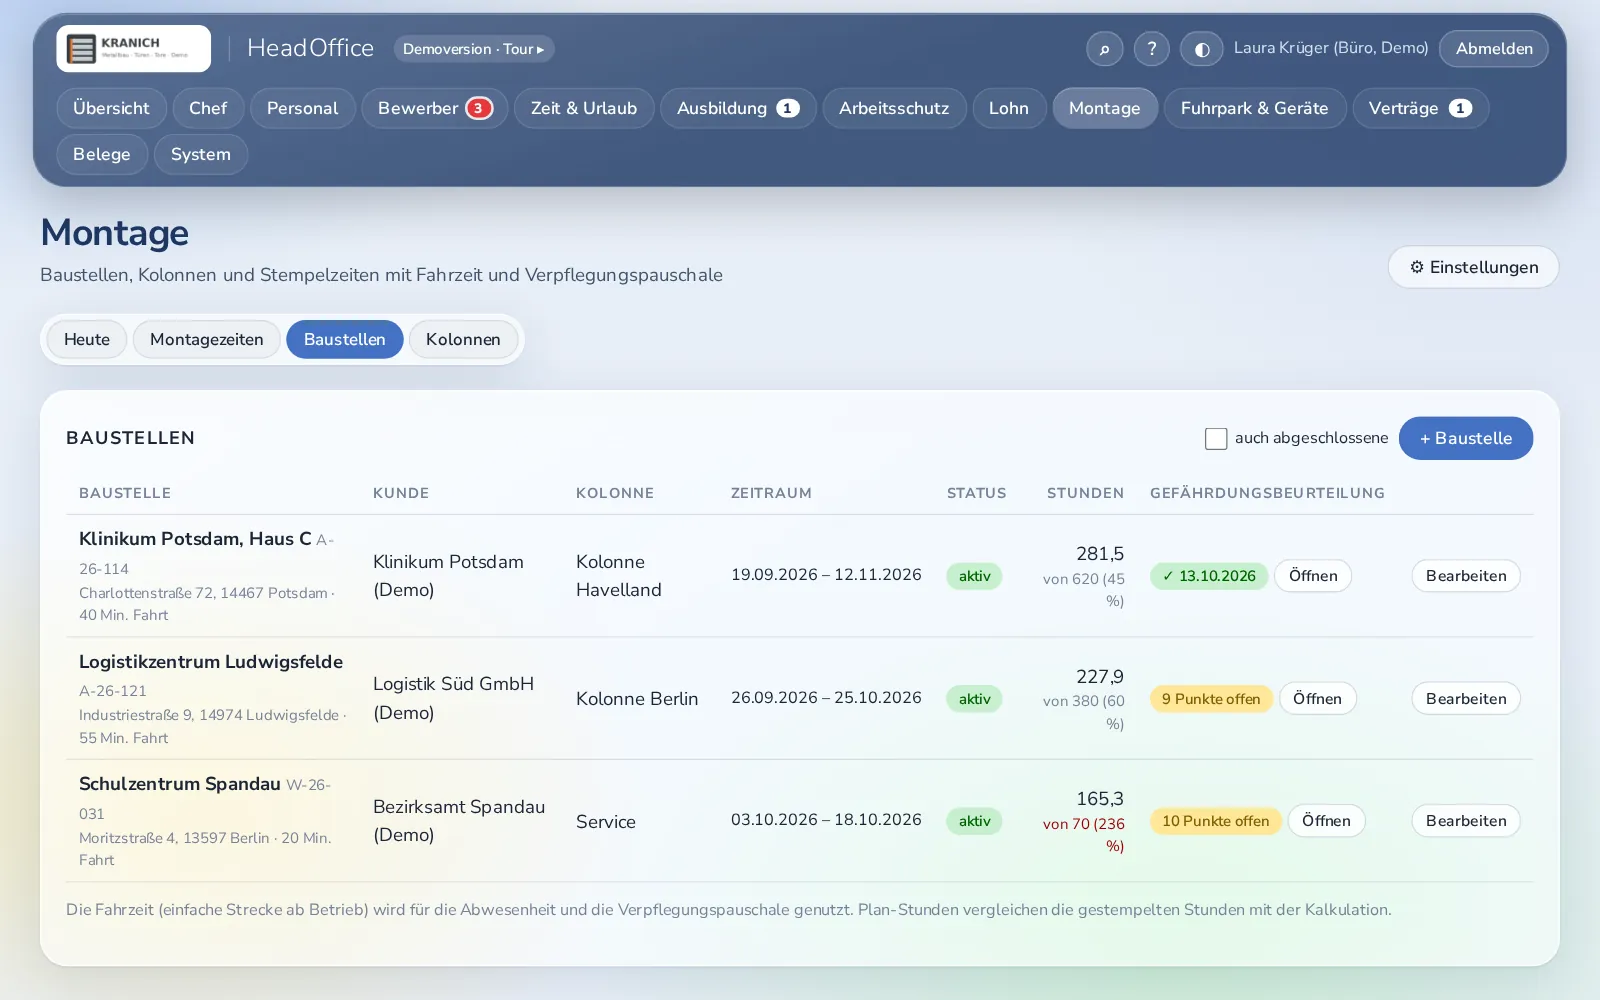Edit Schulzentrum Spandau via Bearbeiten
Viewport: 1600px width, 1000px height.
point(1466,821)
